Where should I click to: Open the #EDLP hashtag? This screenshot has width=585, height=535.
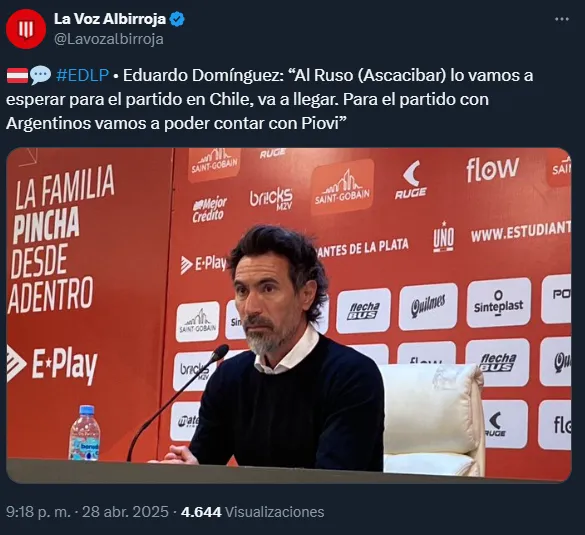[x=82, y=75]
